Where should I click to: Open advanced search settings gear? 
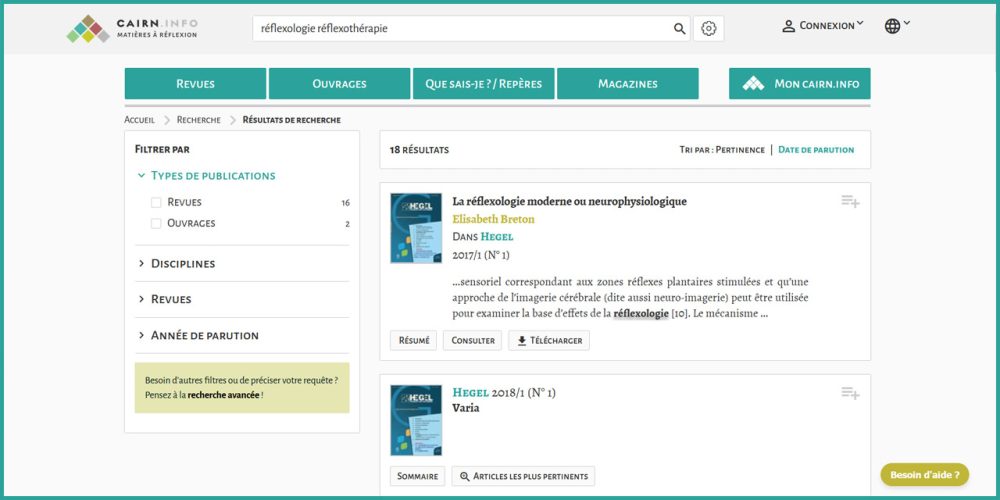(x=709, y=29)
